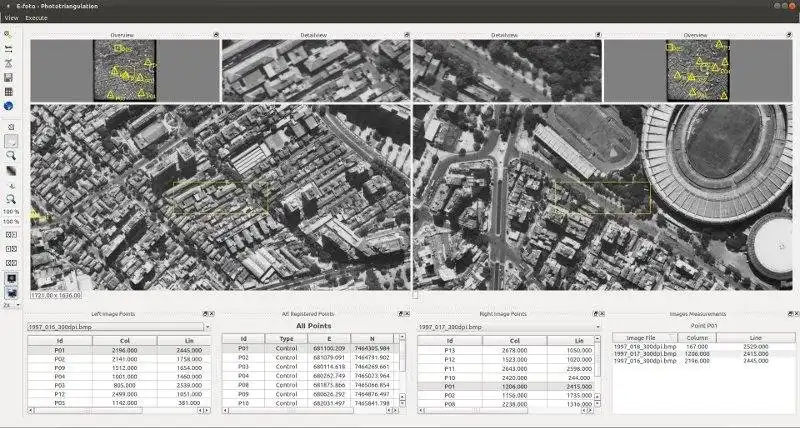Sort by Image File header in measurements

point(645,338)
